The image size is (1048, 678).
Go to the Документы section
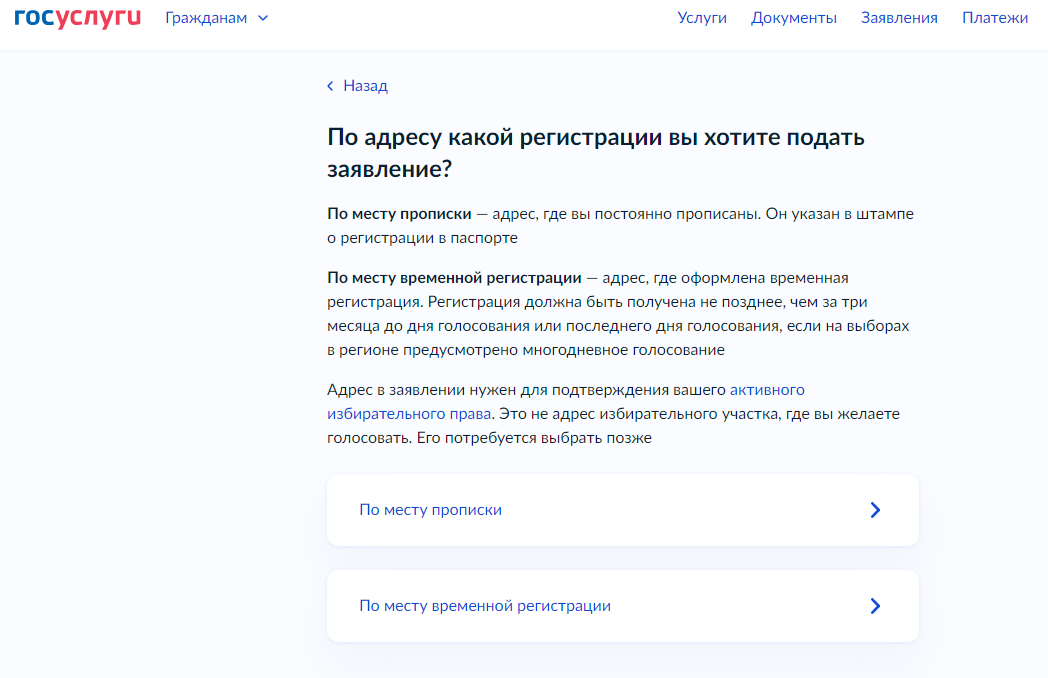(794, 18)
